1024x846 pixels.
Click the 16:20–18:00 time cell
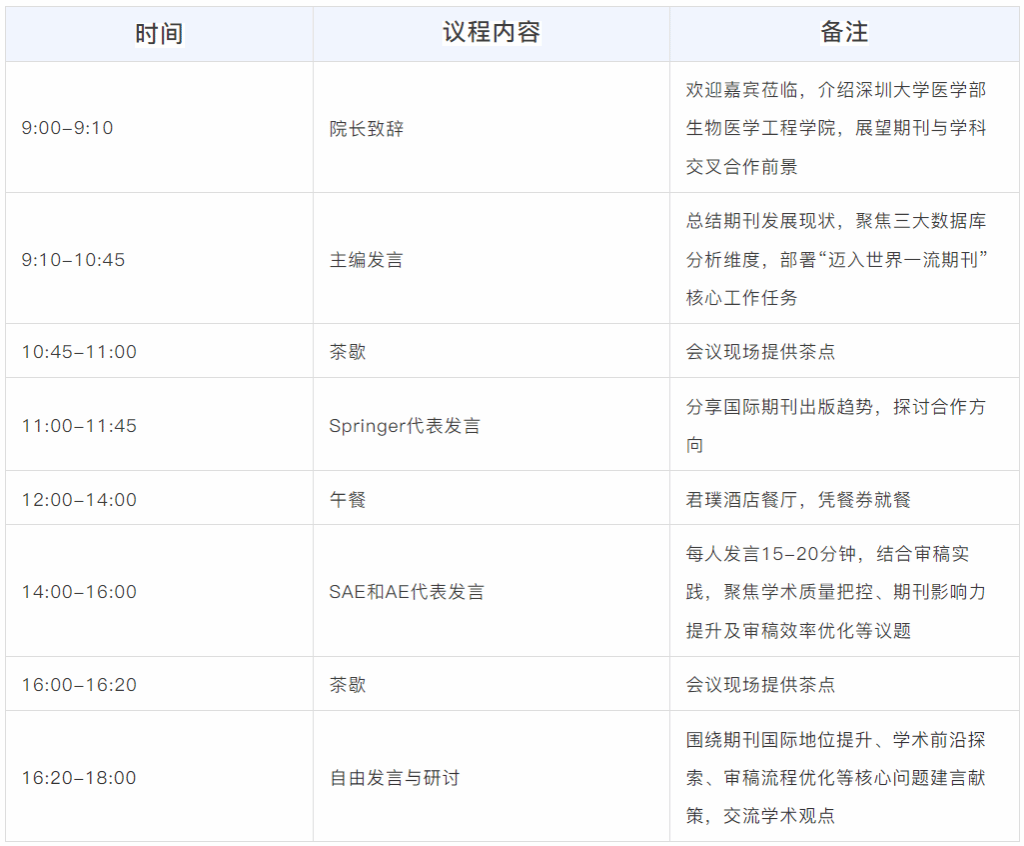[x=79, y=778]
